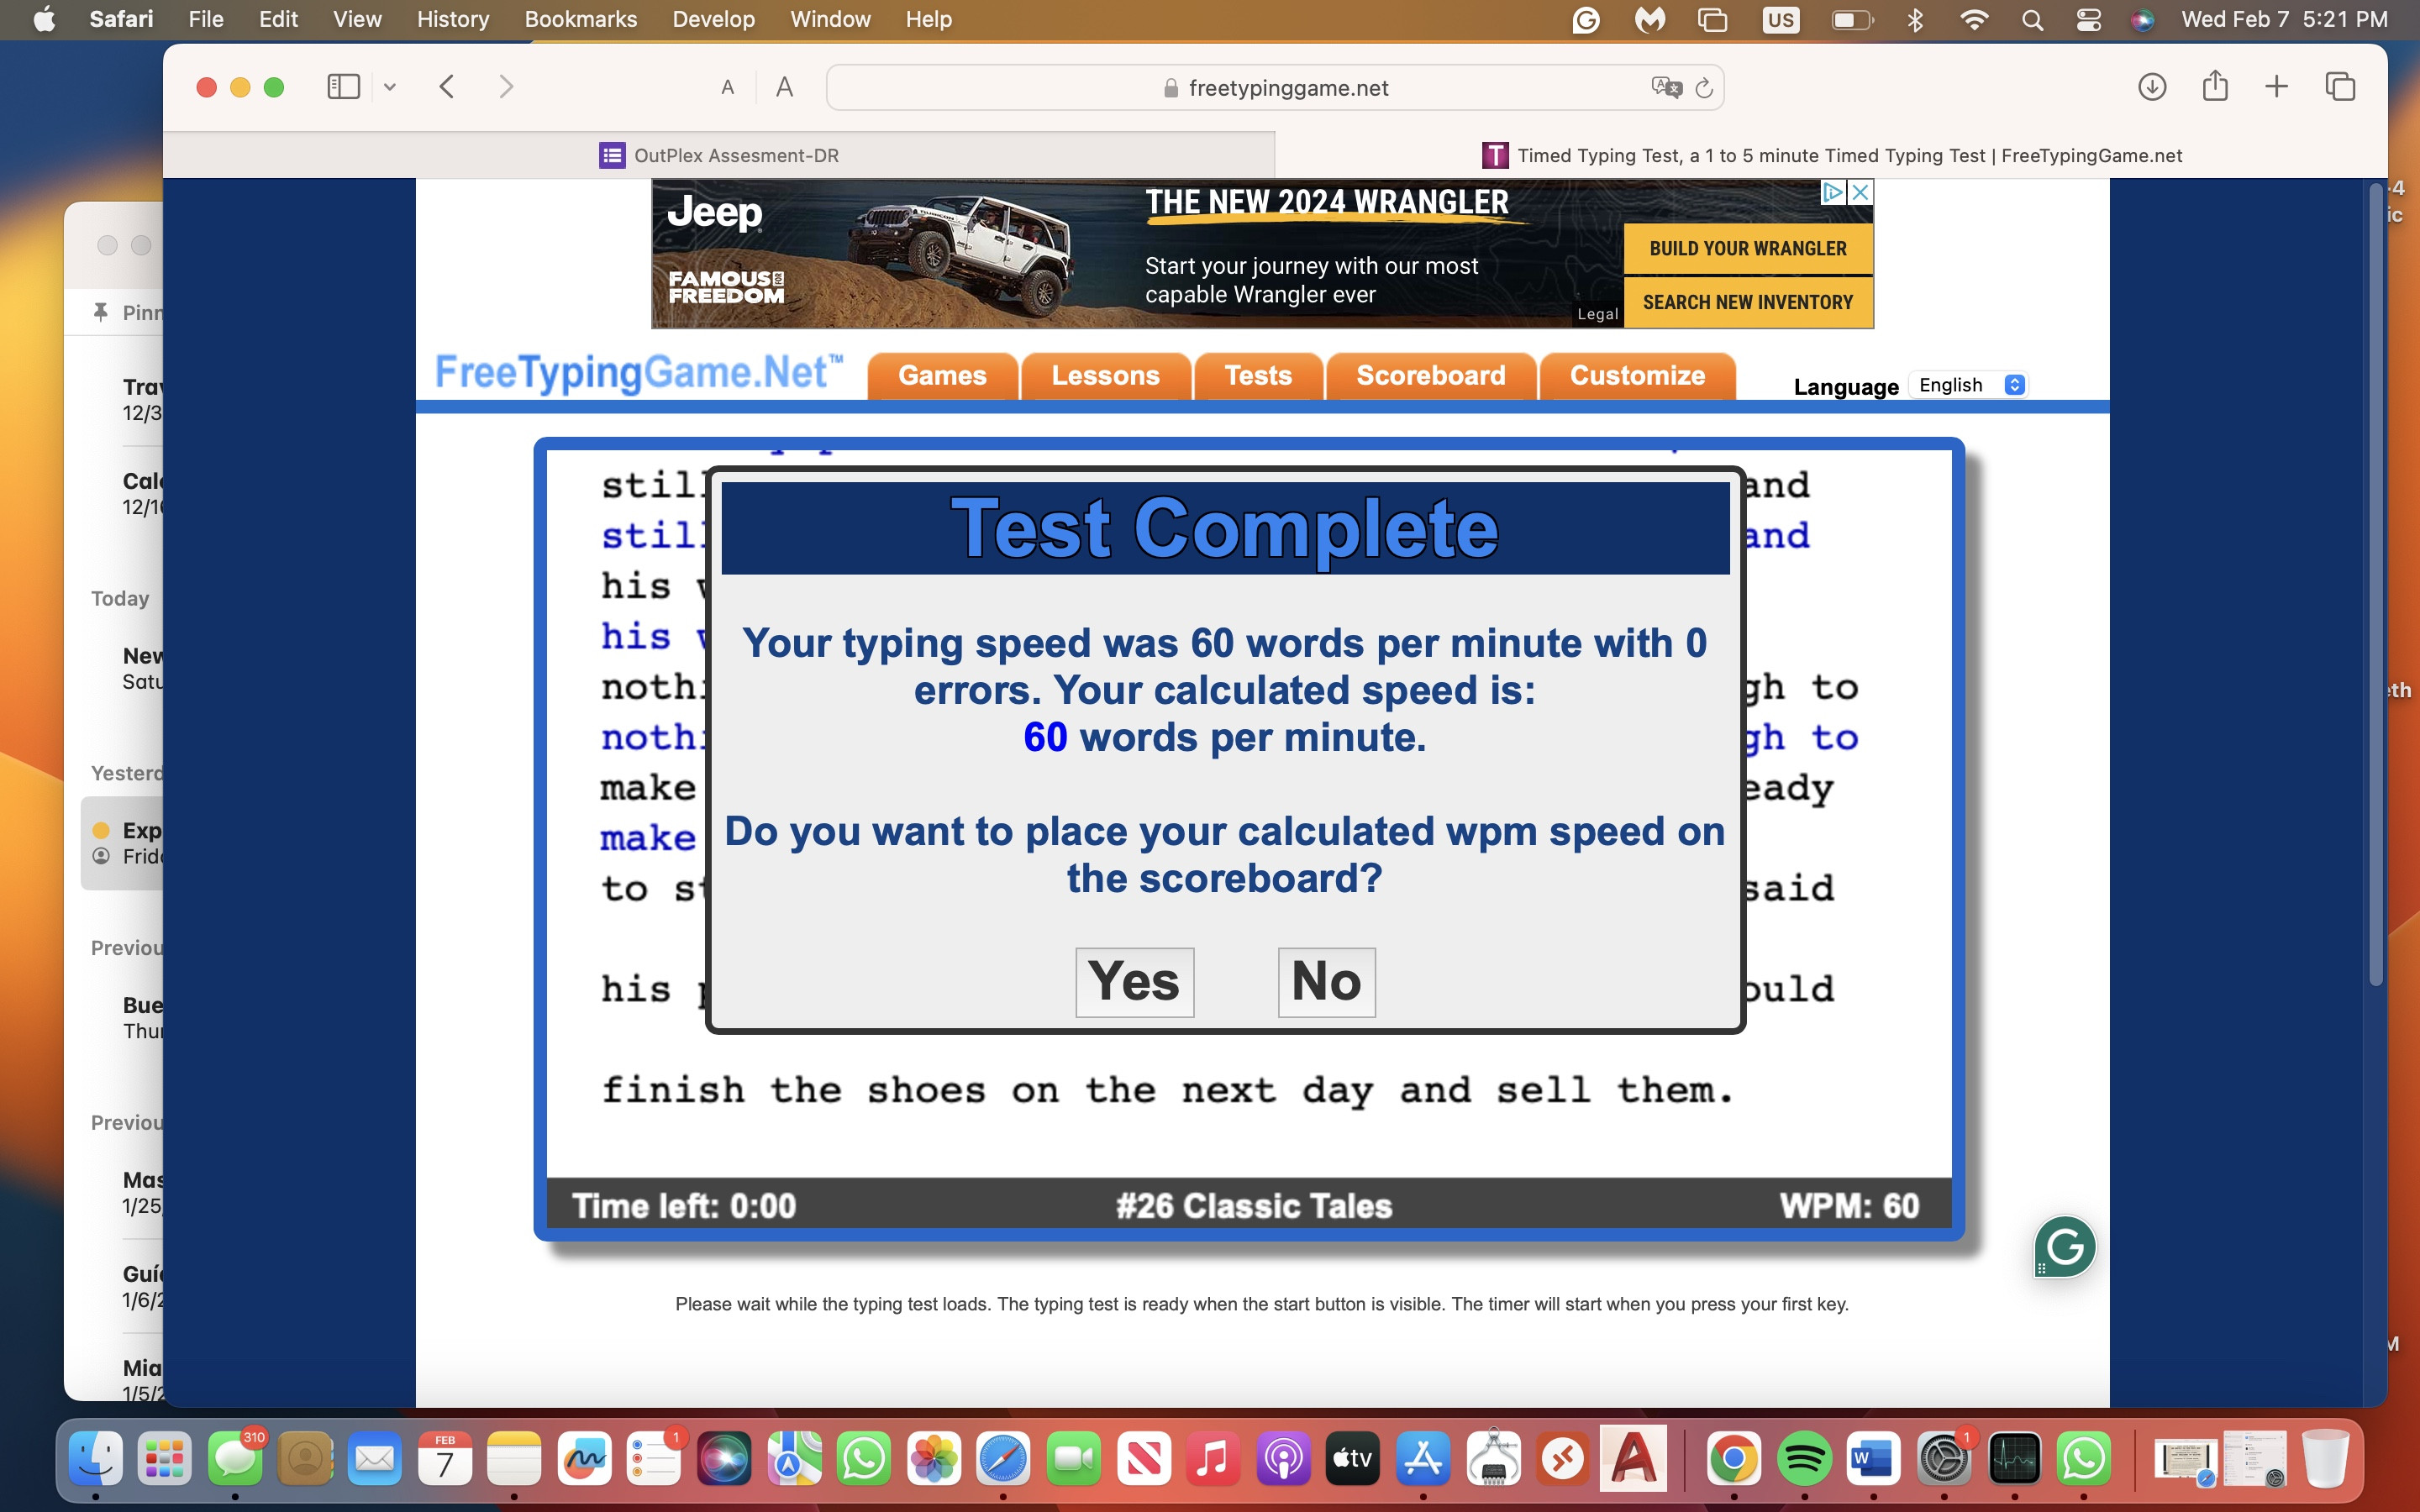Increase the page text size with large A

(784, 88)
